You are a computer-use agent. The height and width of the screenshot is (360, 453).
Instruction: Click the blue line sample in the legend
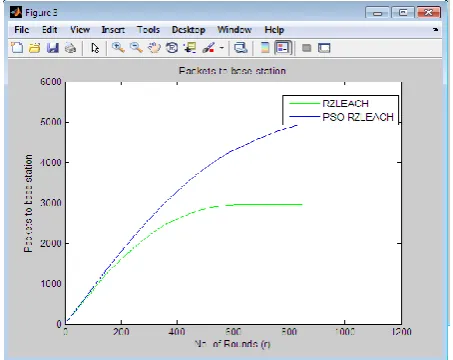(x=304, y=117)
